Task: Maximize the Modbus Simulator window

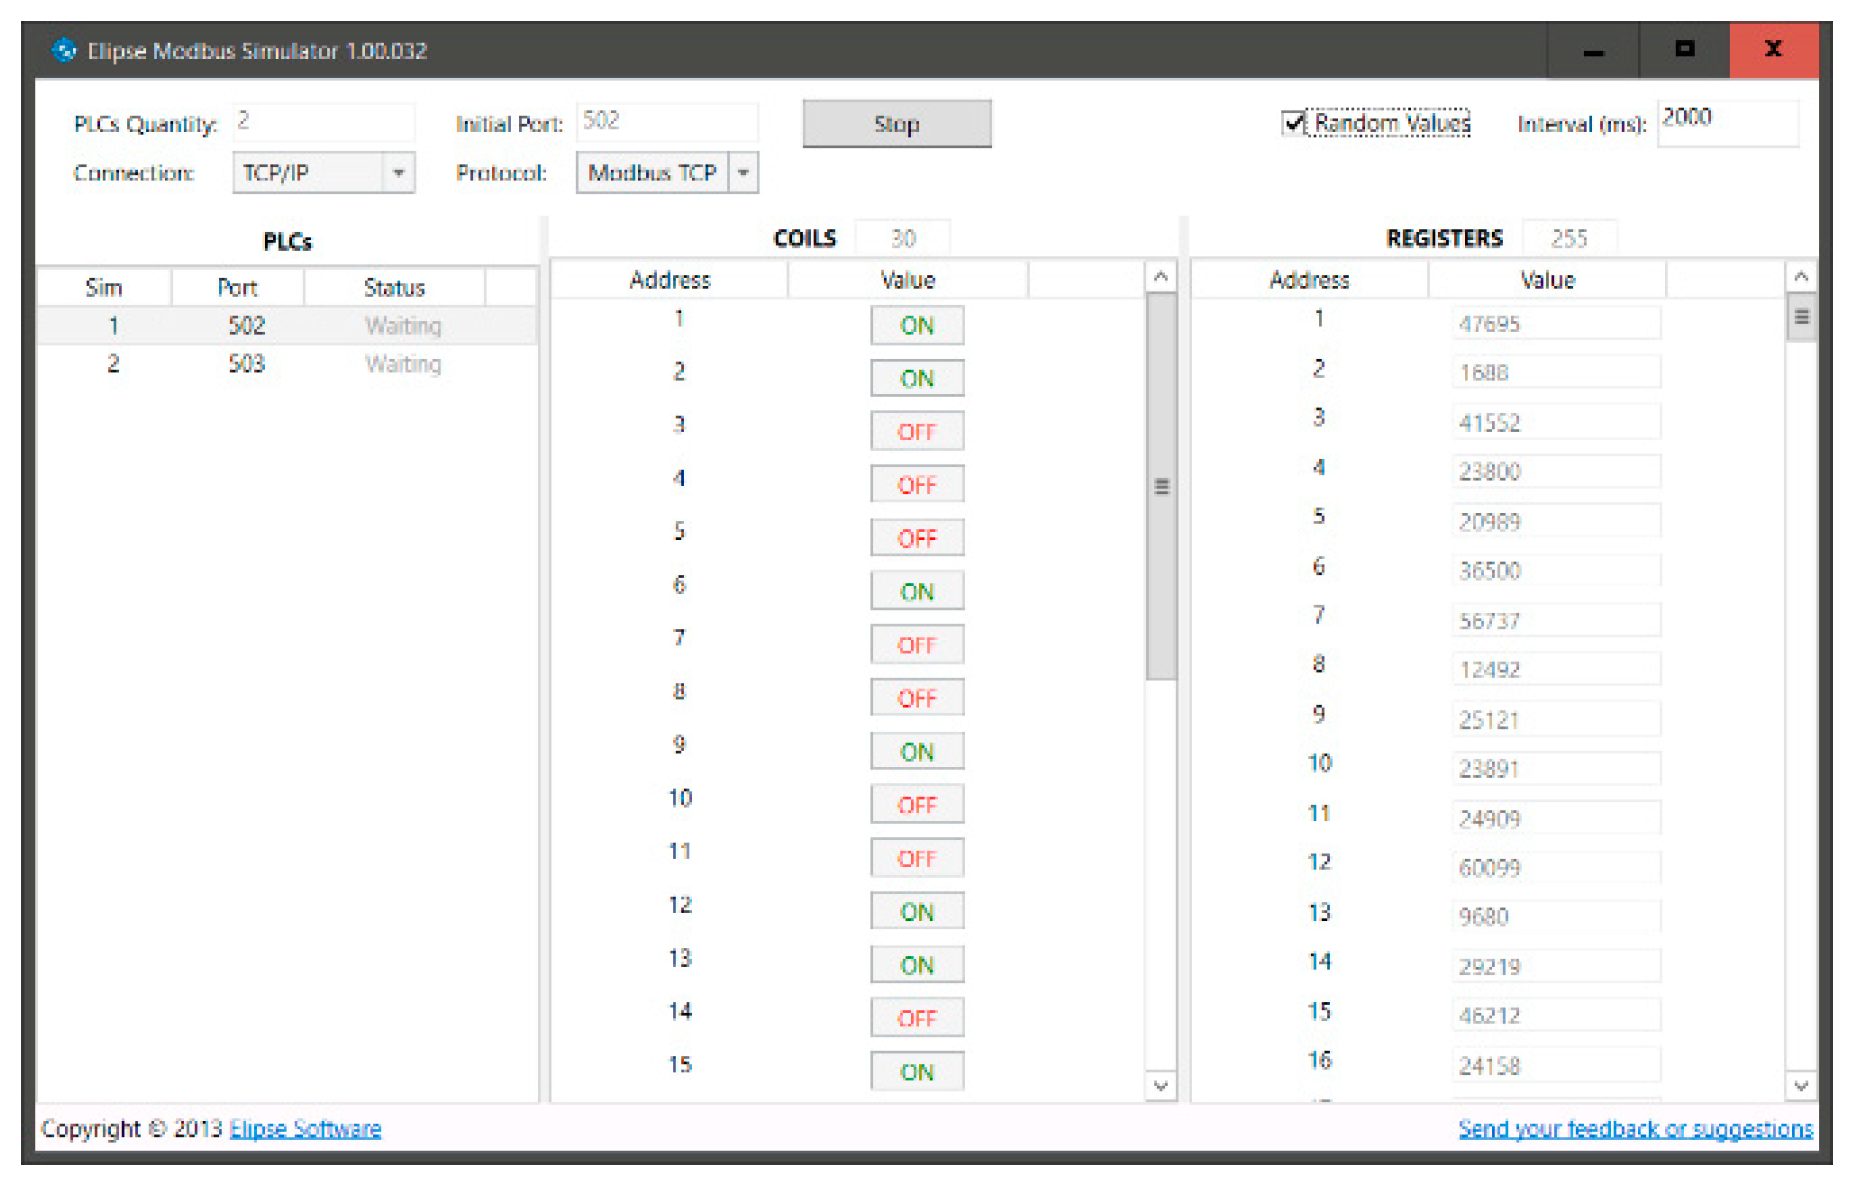Action: click(x=1685, y=50)
